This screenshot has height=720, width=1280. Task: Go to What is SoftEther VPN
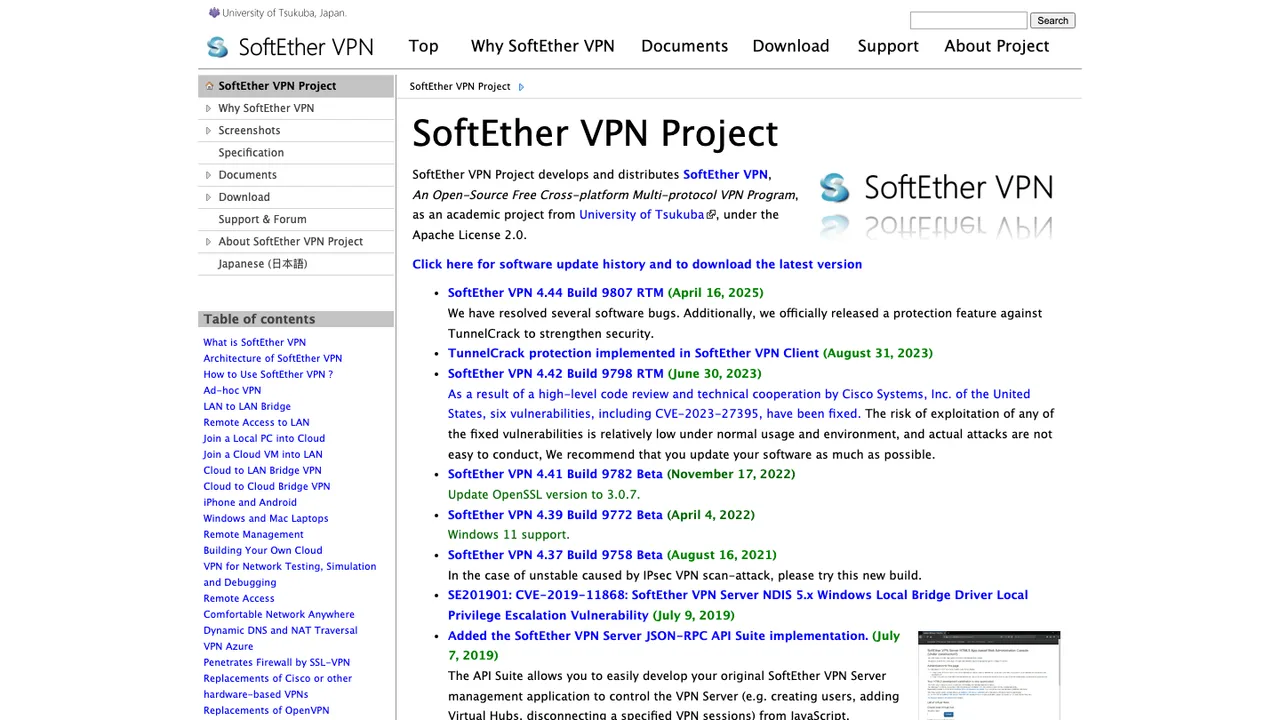[x=255, y=342]
